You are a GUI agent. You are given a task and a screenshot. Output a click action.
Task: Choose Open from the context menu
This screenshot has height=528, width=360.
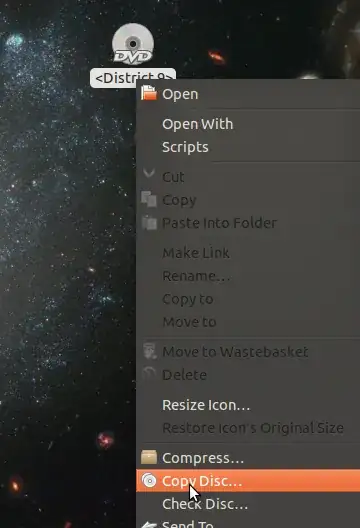pyautogui.click(x=248, y=94)
